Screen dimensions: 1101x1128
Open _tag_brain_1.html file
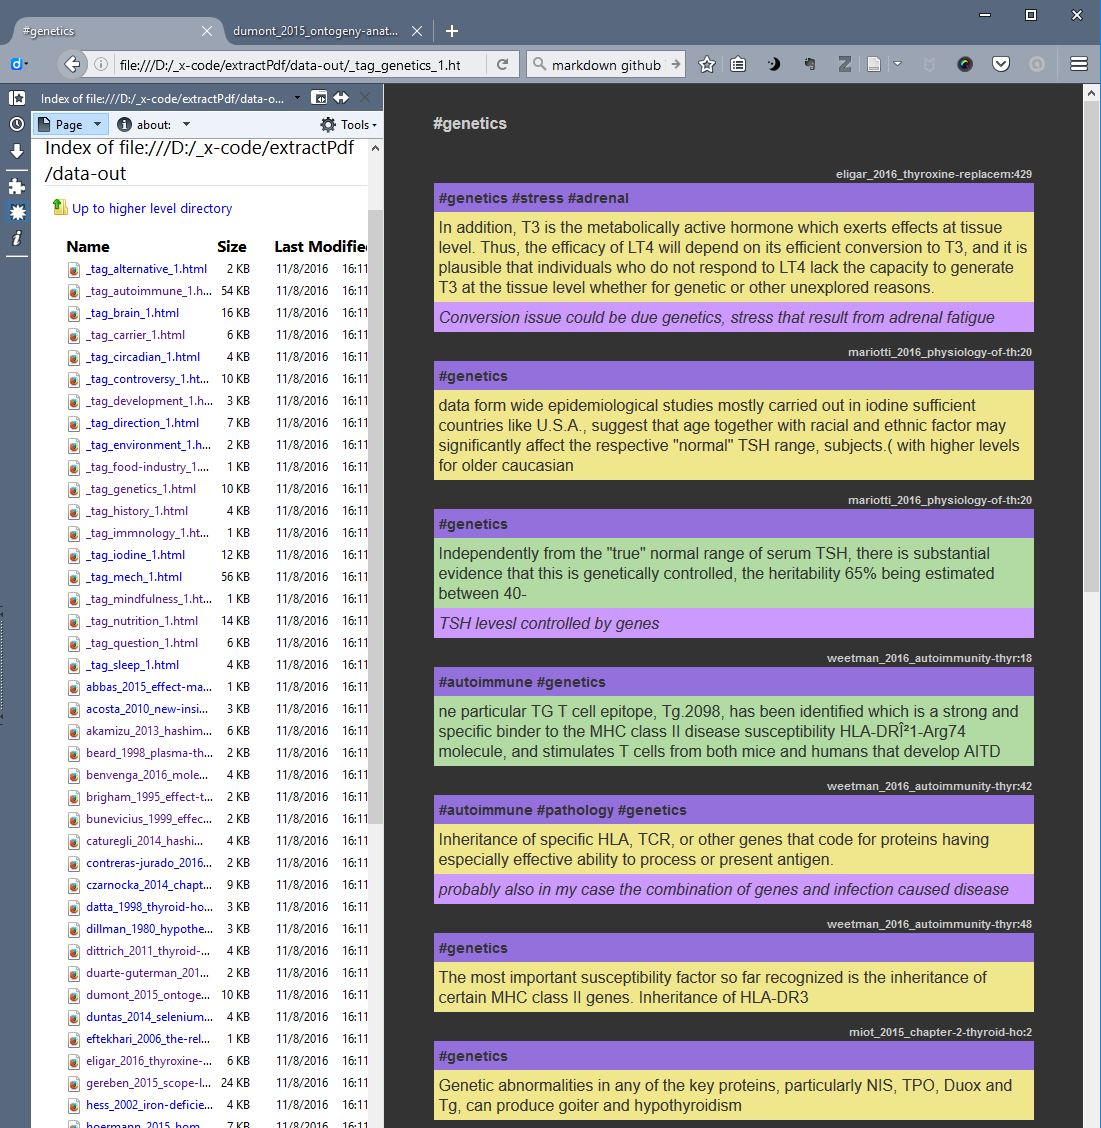pyautogui.click(x=132, y=313)
